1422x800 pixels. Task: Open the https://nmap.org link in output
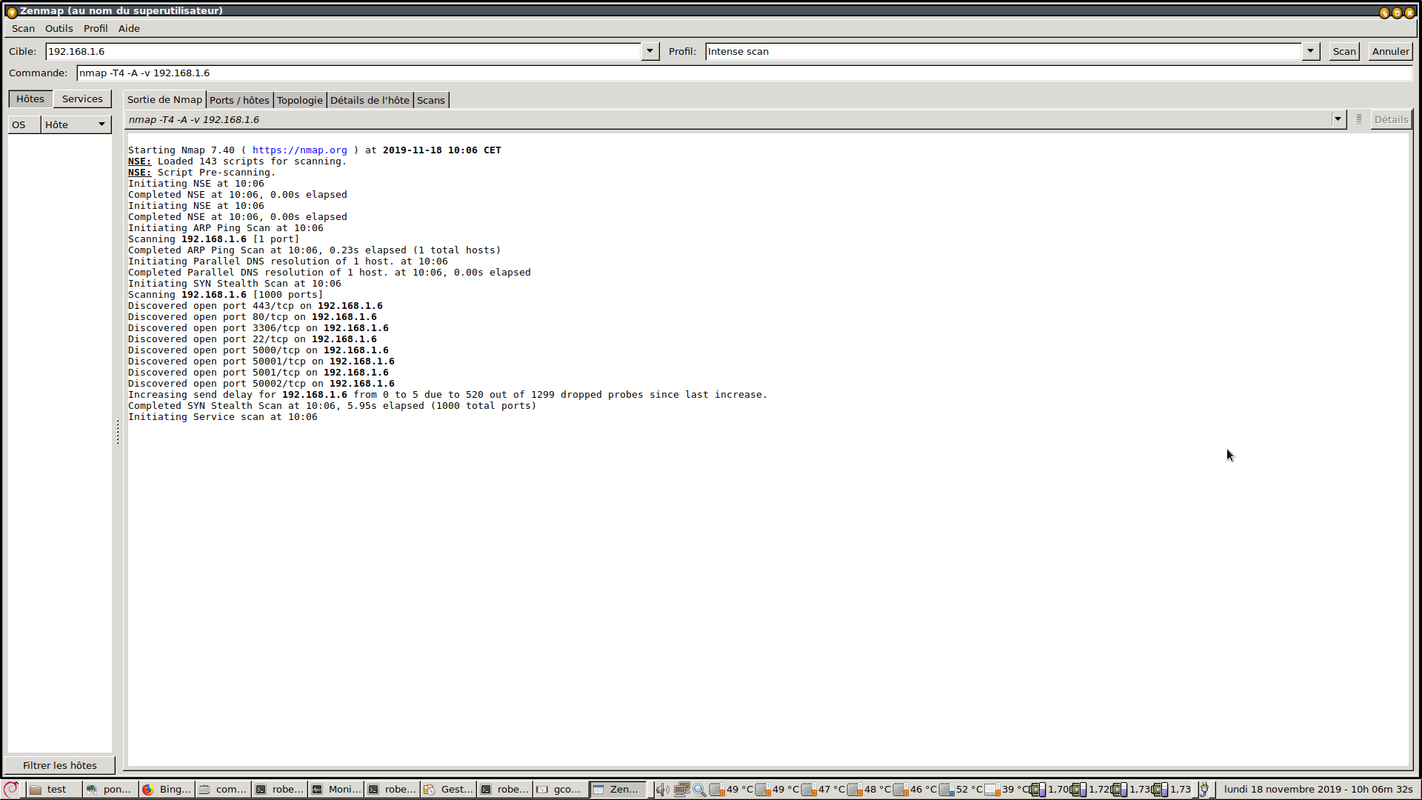(300, 150)
